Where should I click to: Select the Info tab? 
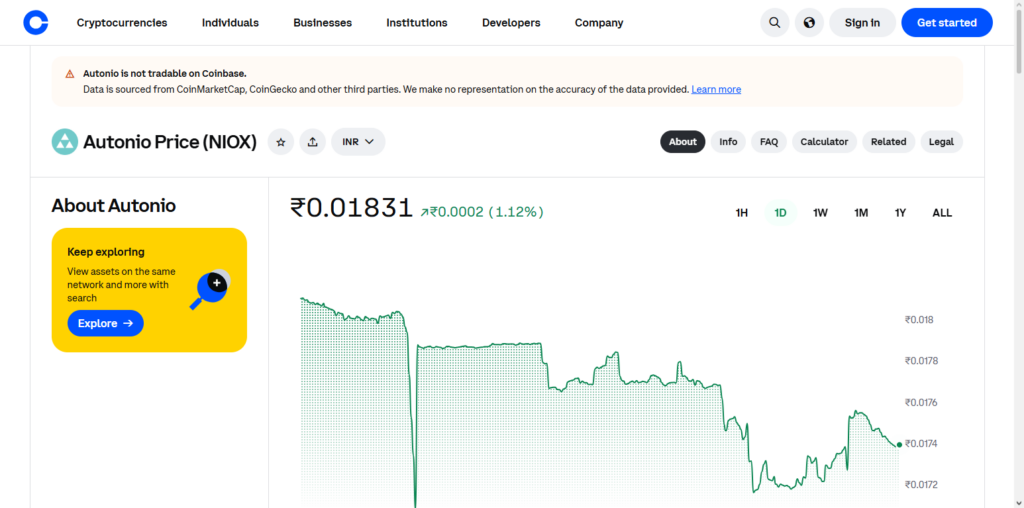(x=728, y=142)
